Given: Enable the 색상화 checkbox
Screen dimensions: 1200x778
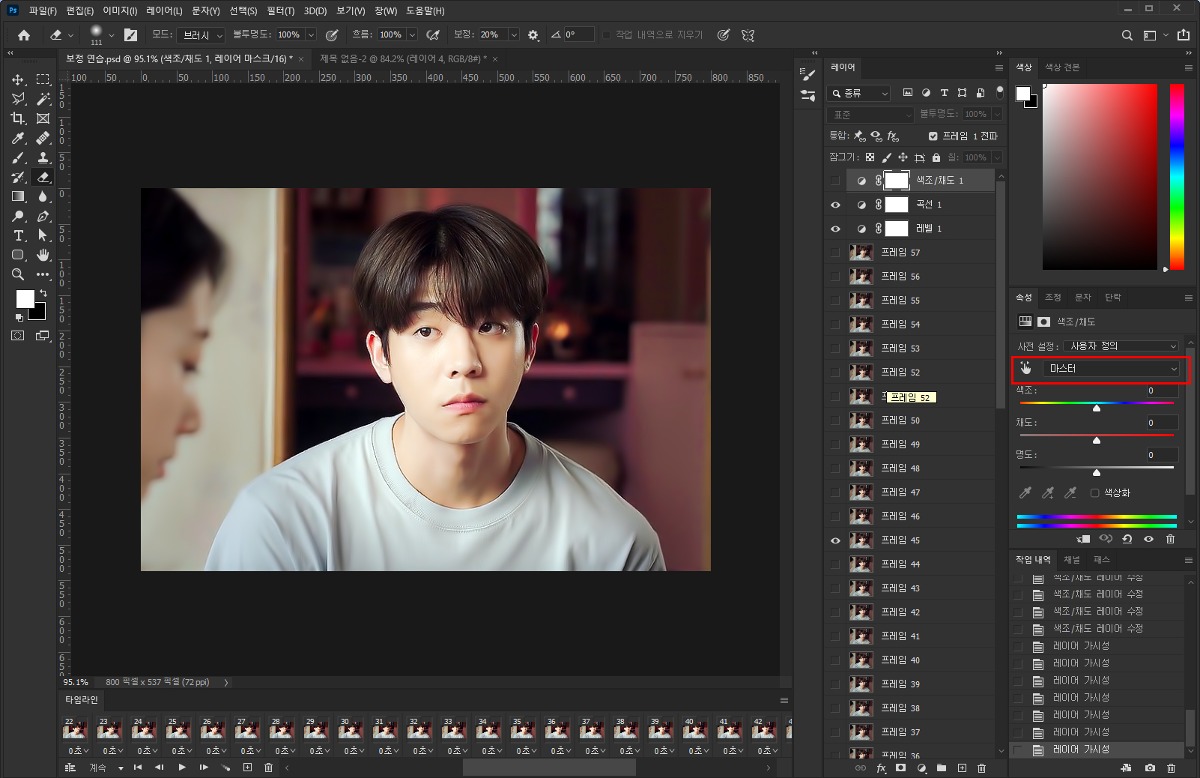Looking at the screenshot, I should coord(1095,493).
